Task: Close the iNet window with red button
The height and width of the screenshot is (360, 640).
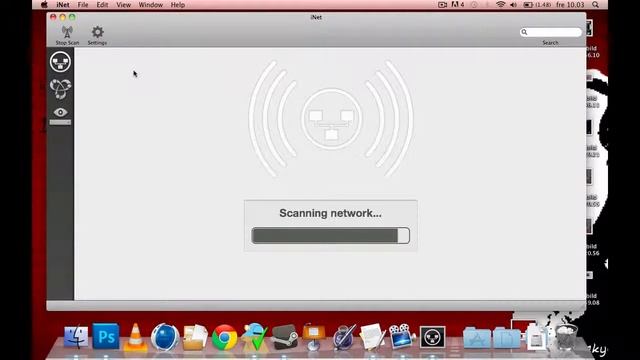Action: click(53, 17)
